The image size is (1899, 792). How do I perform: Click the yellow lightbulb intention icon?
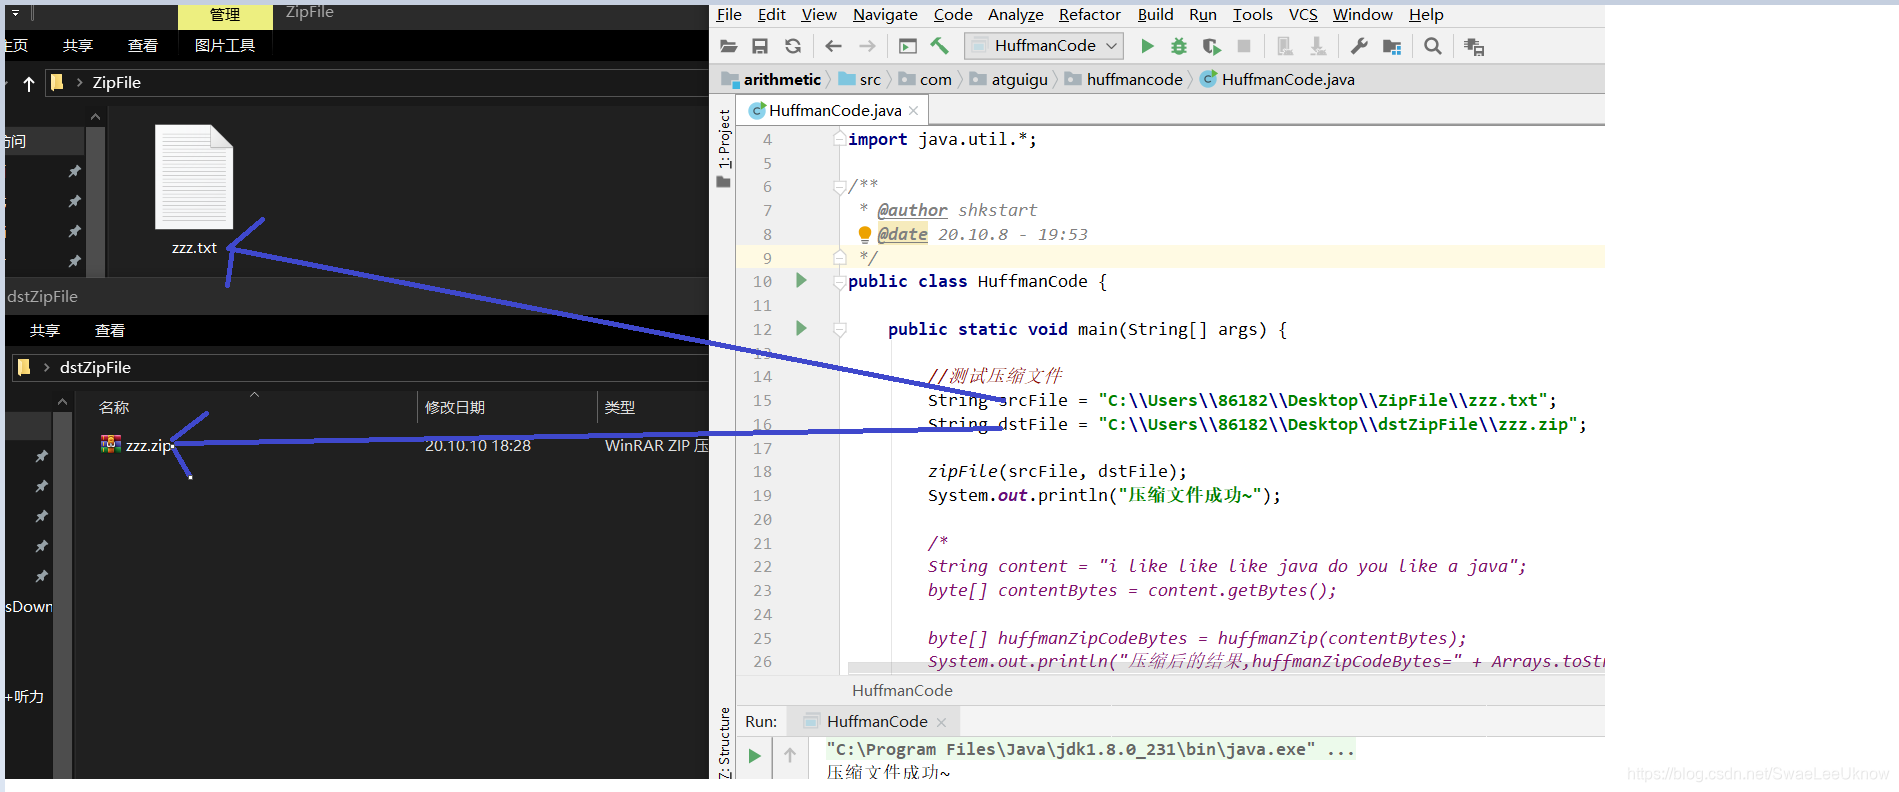(865, 234)
